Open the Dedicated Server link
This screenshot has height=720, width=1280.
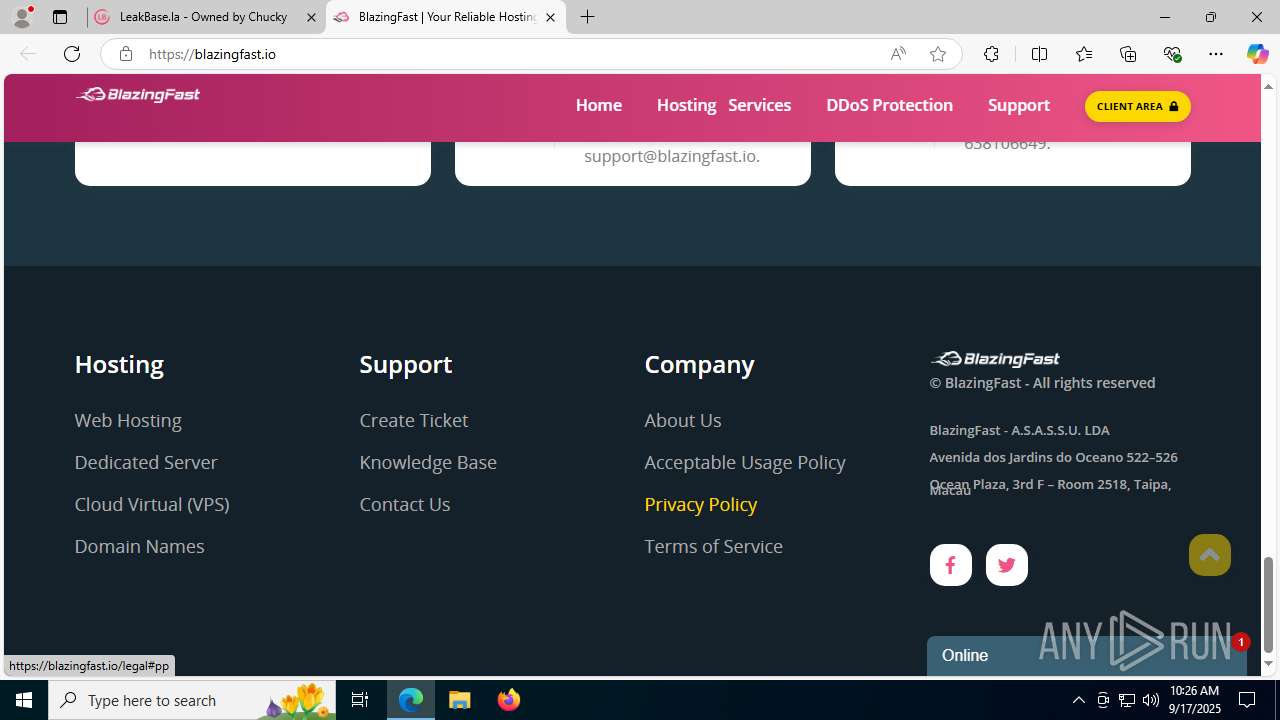point(146,462)
